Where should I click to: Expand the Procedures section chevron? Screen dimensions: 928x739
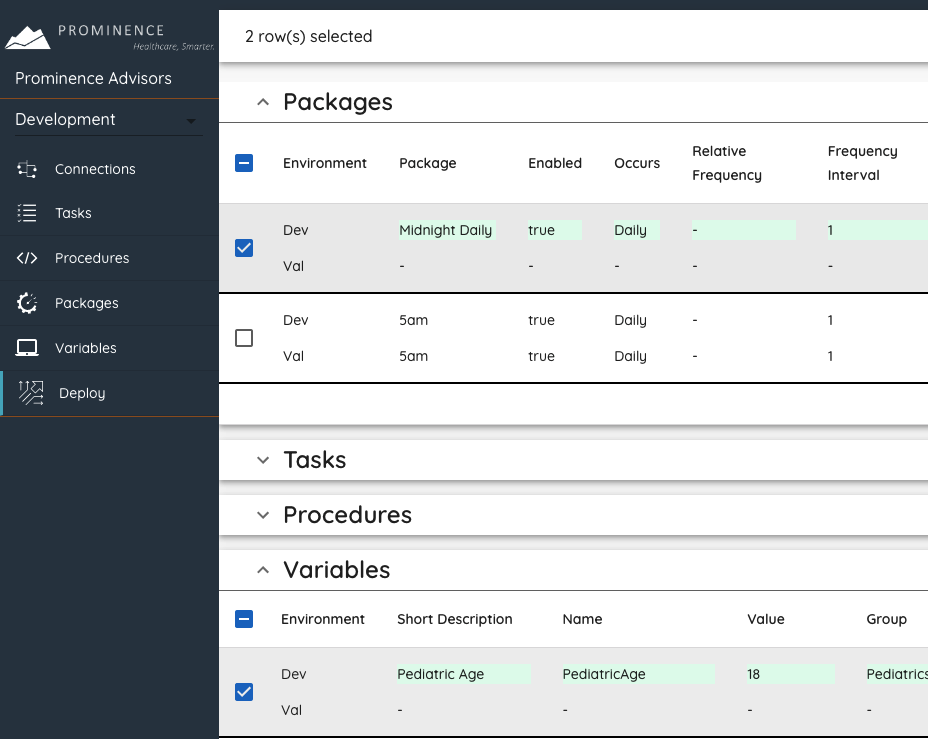(x=263, y=515)
